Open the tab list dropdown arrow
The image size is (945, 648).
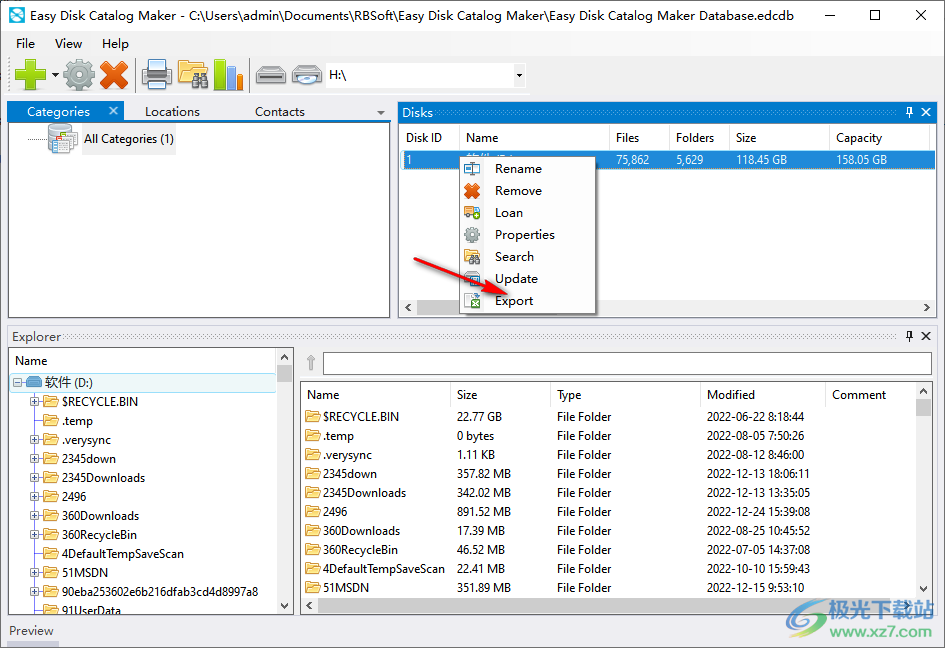(x=381, y=113)
